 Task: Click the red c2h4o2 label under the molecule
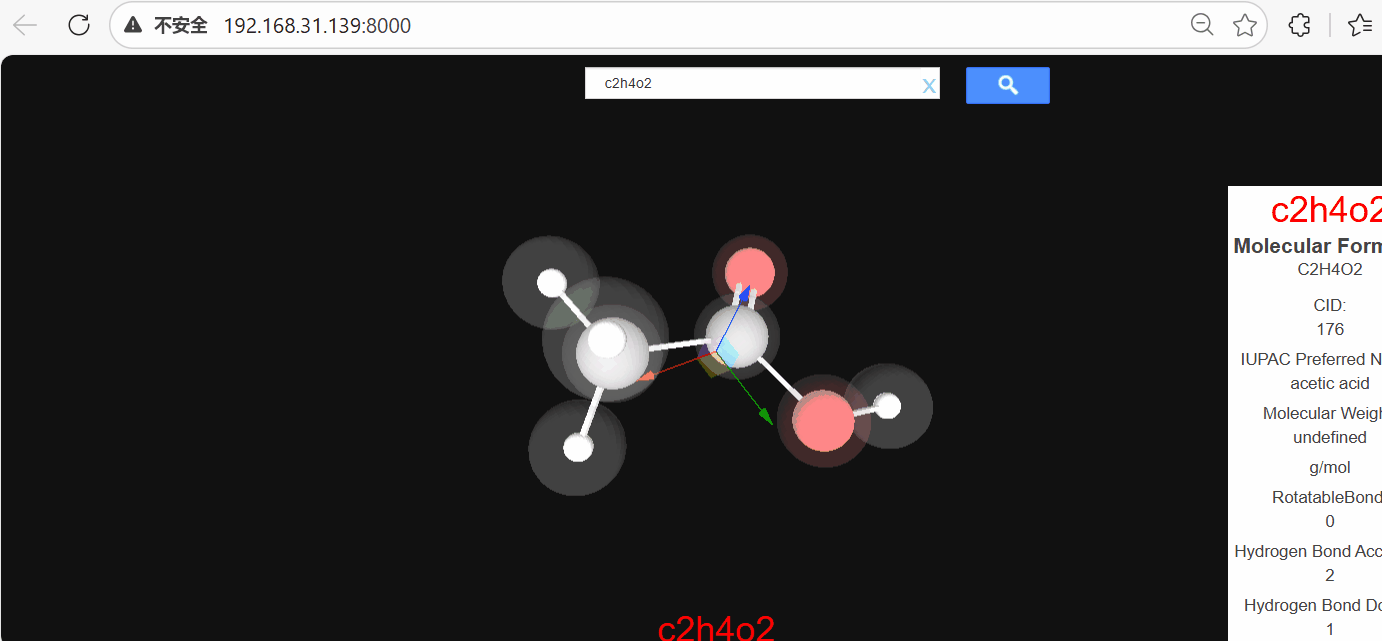point(716,627)
